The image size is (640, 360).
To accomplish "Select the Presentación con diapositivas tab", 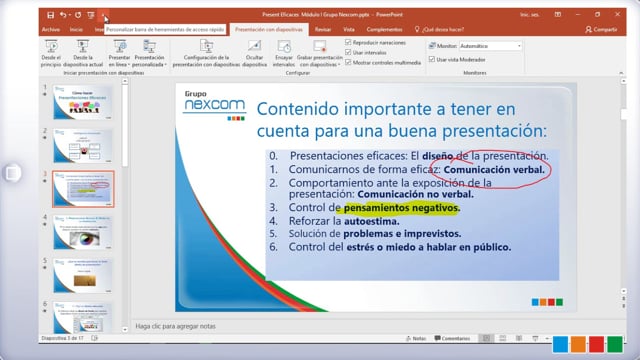I will [269, 29].
